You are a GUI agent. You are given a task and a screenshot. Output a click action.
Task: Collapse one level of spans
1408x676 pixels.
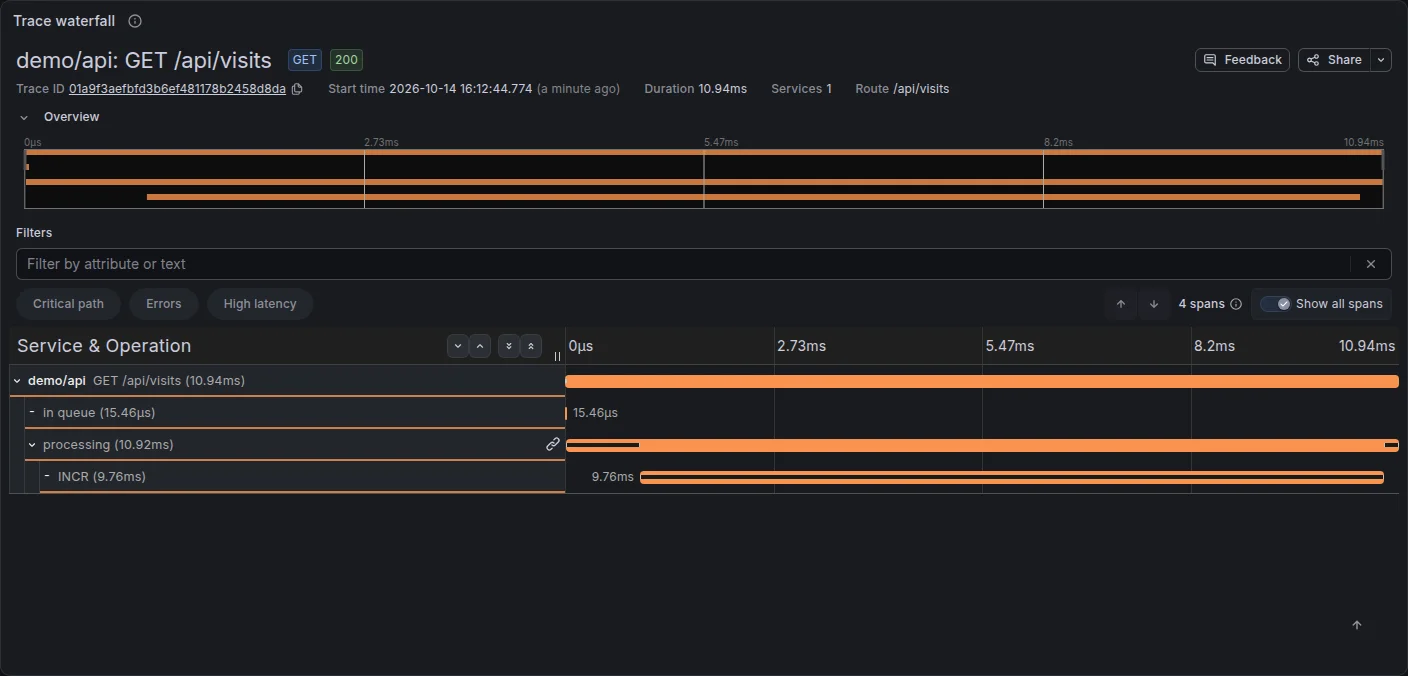(480, 346)
